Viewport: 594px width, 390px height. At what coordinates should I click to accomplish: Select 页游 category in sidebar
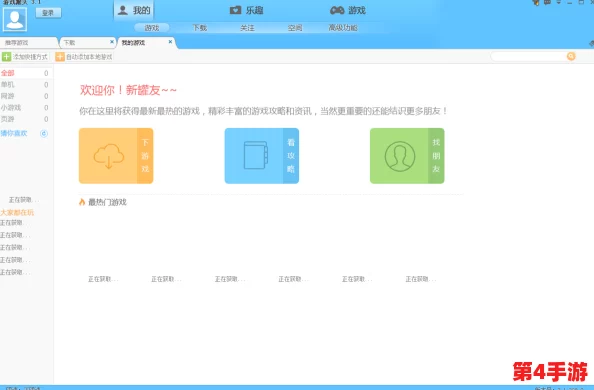pos(25,119)
